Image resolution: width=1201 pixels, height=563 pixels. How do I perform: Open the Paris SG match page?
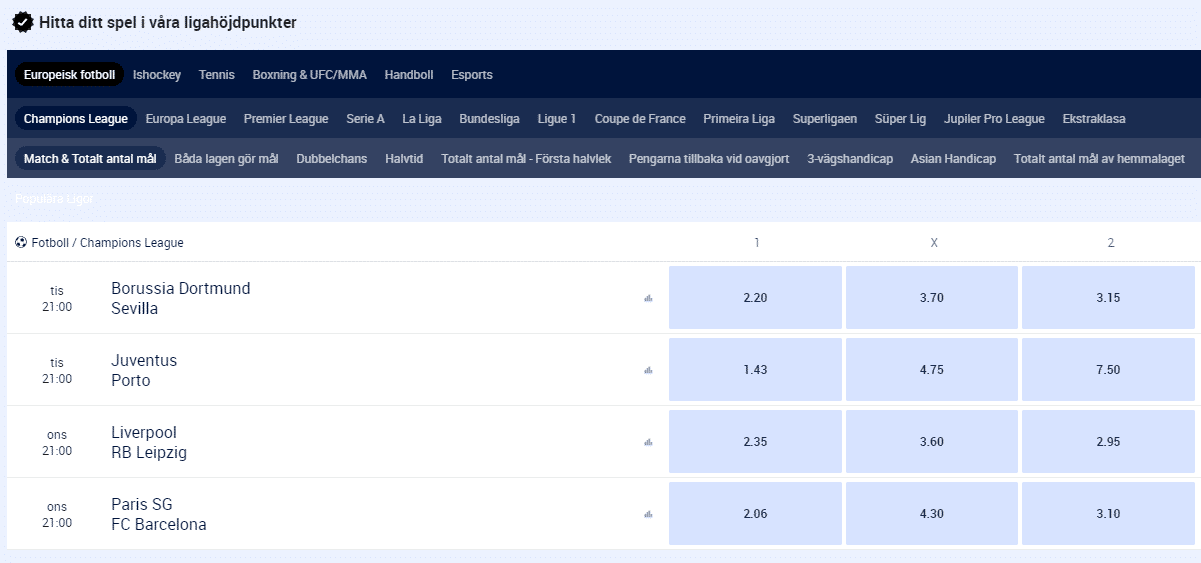(x=142, y=504)
